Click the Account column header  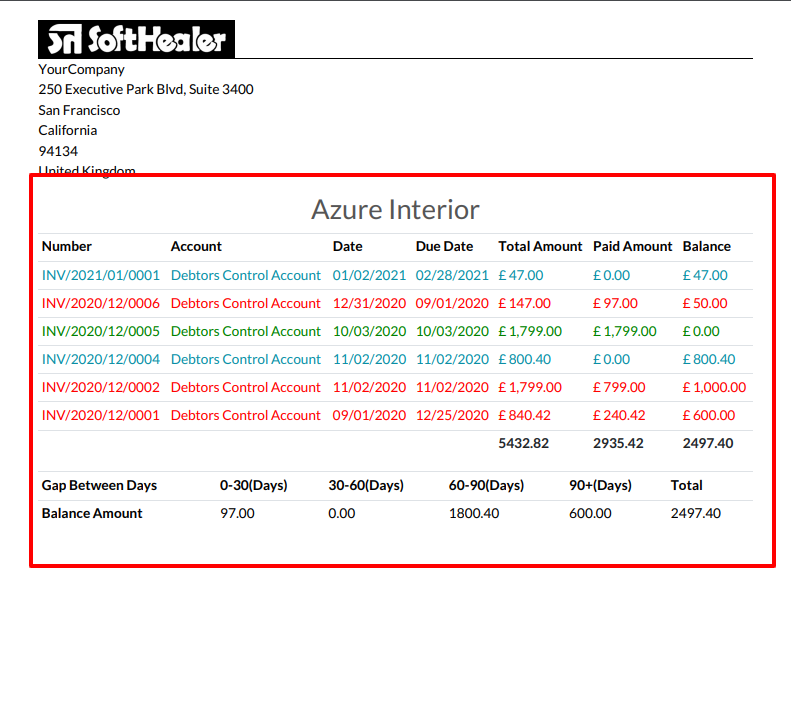(x=196, y=246)
